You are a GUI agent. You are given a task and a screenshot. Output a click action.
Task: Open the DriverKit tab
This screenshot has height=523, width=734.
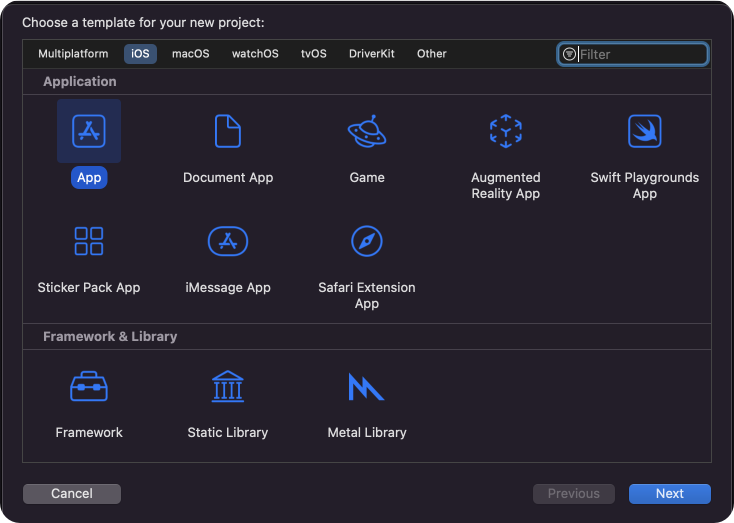pos(371,54)
